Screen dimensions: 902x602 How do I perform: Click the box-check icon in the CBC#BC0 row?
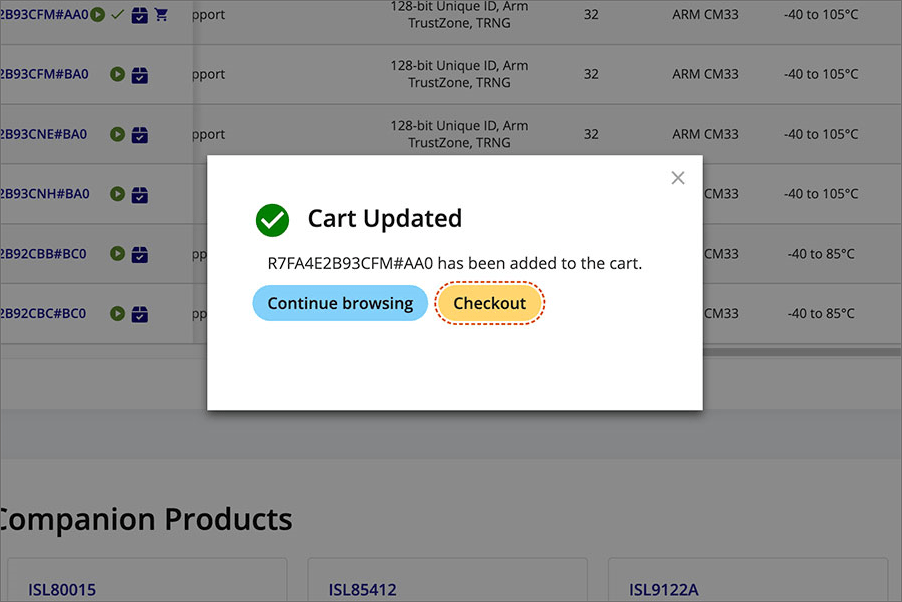[140, 315]
